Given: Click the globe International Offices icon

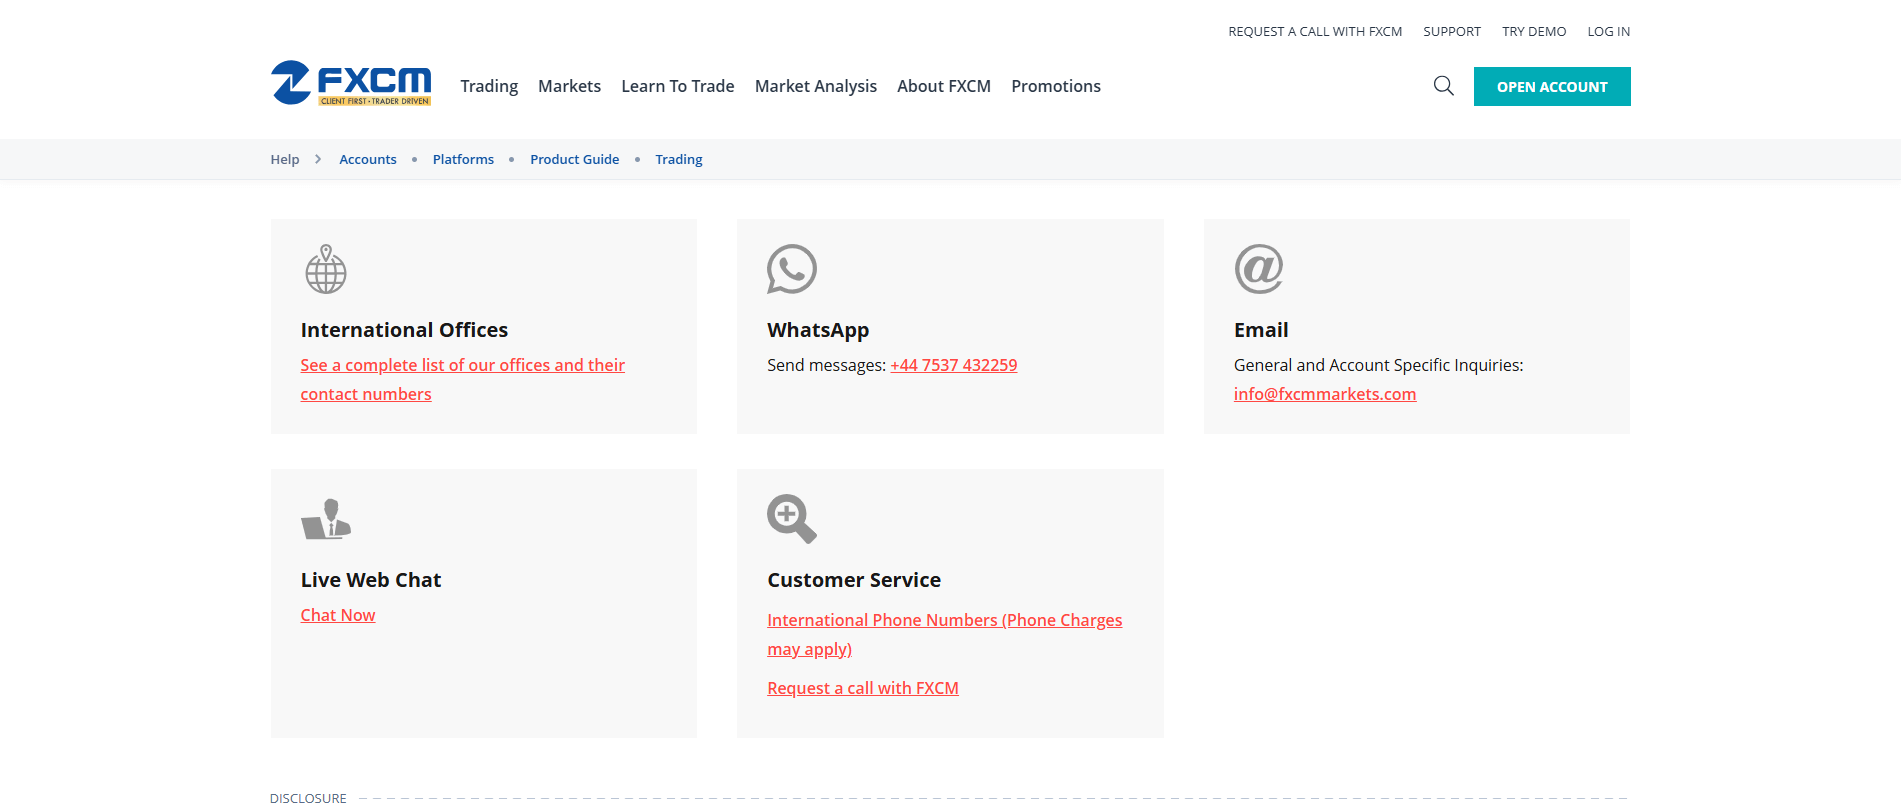Looking at the screenshot, I should pos(326,269).
